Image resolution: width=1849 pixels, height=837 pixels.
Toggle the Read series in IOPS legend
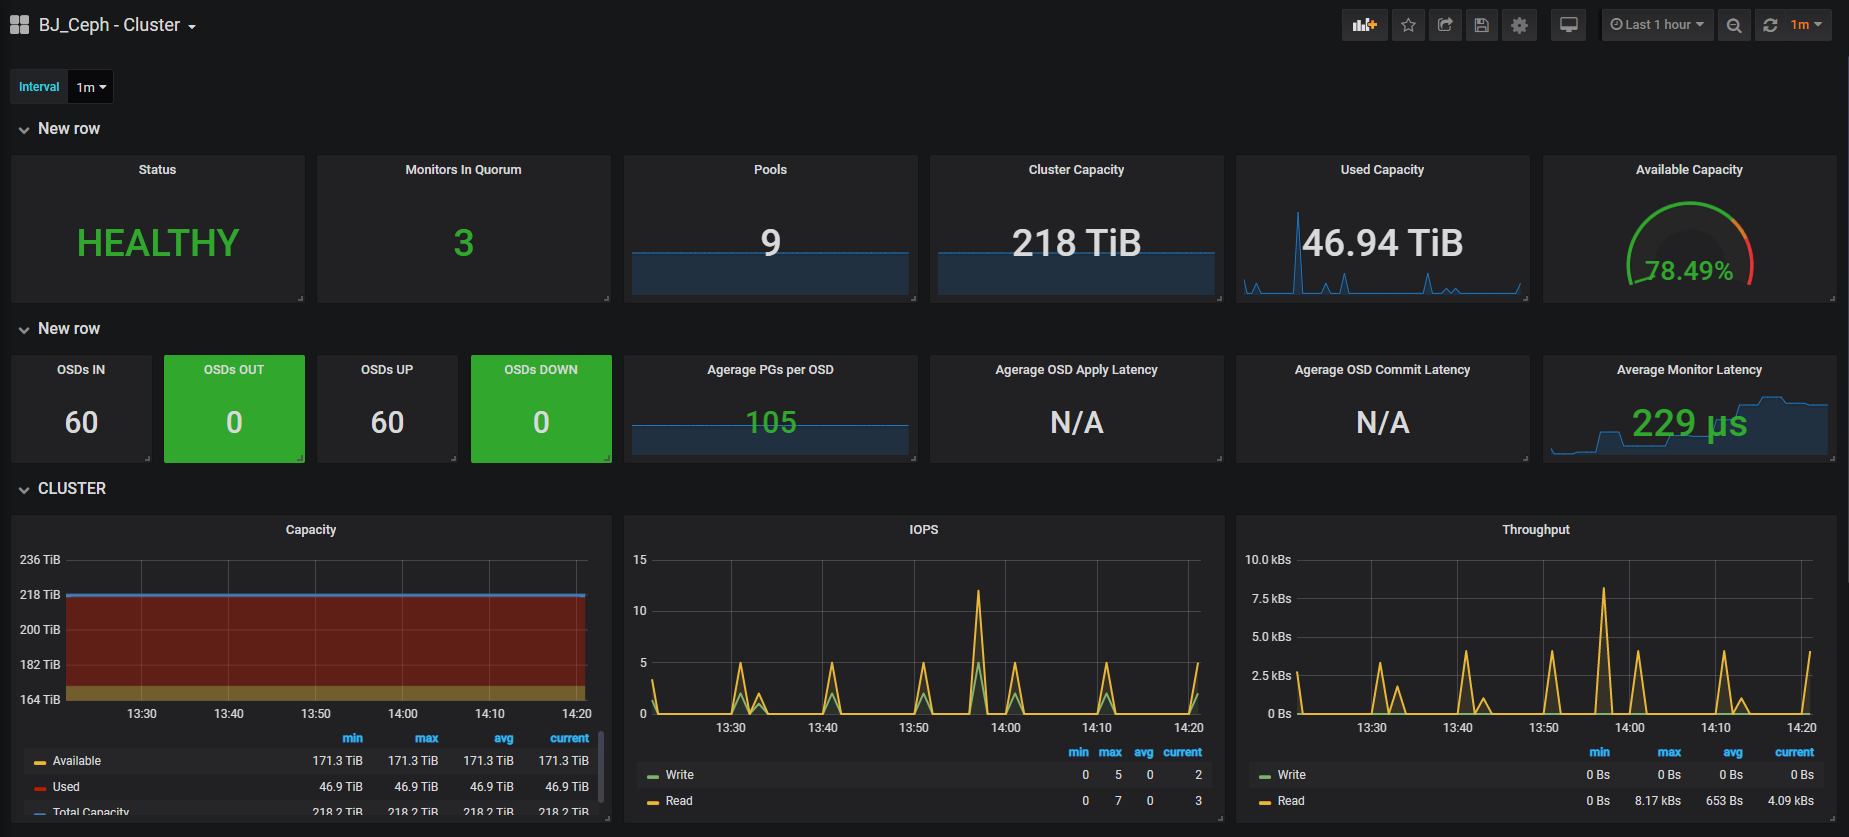[679, 801]
